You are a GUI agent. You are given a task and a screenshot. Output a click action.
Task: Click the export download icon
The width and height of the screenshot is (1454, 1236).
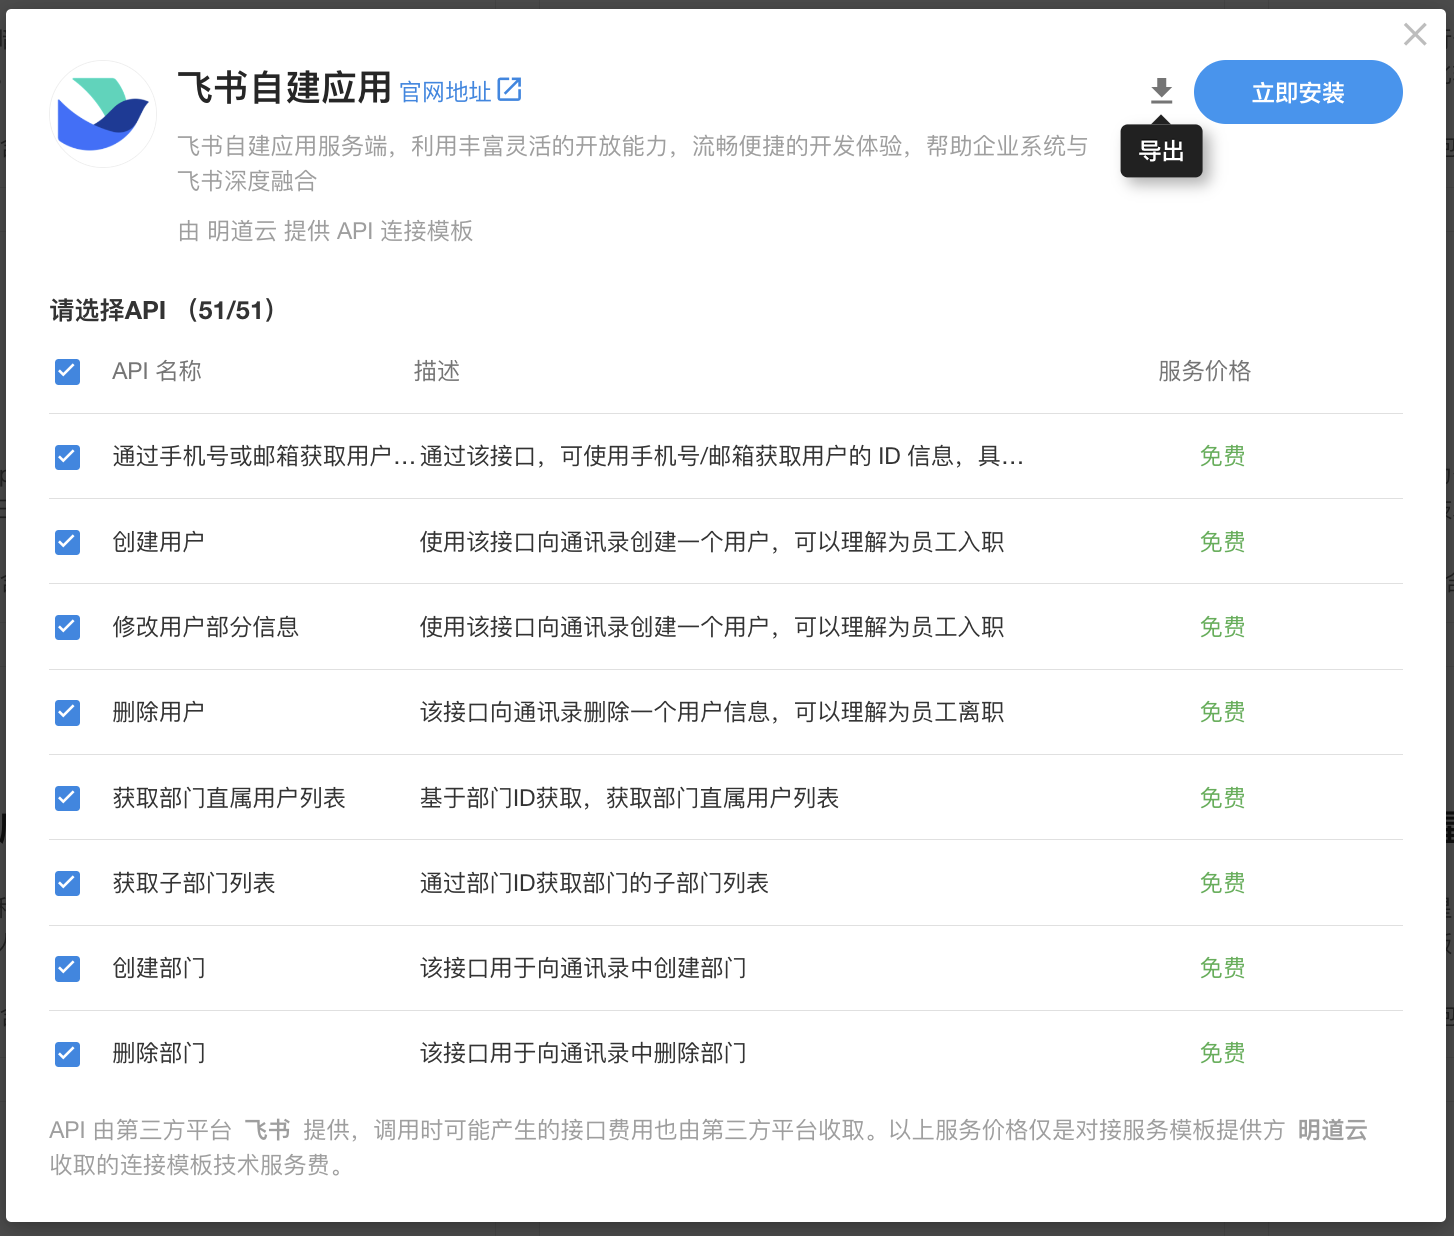[1161, 91]
